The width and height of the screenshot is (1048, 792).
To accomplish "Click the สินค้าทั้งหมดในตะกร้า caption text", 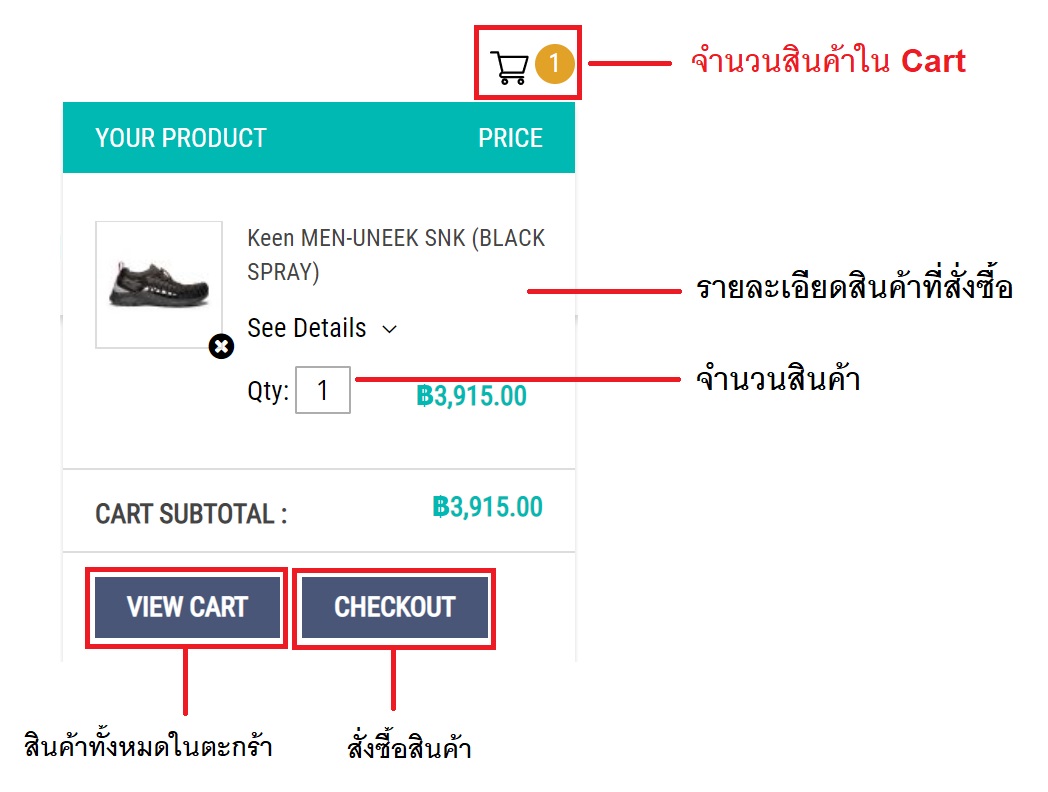I will point(148,744).
